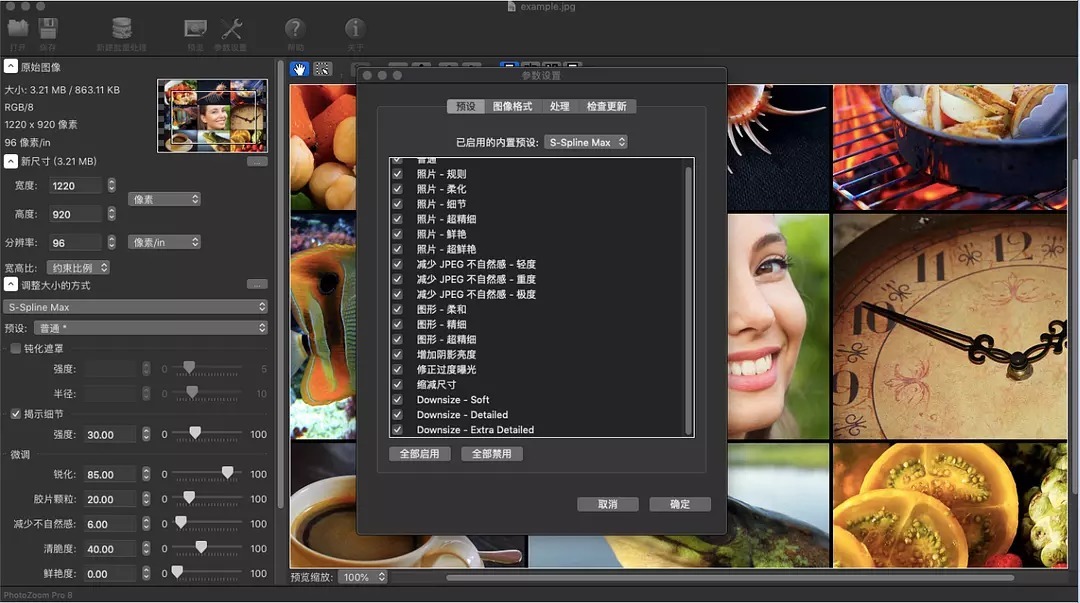Switch to the 检查更新 tab
Image resolution: width=1080 pixels, height=603 pixels.
[606, 106]
